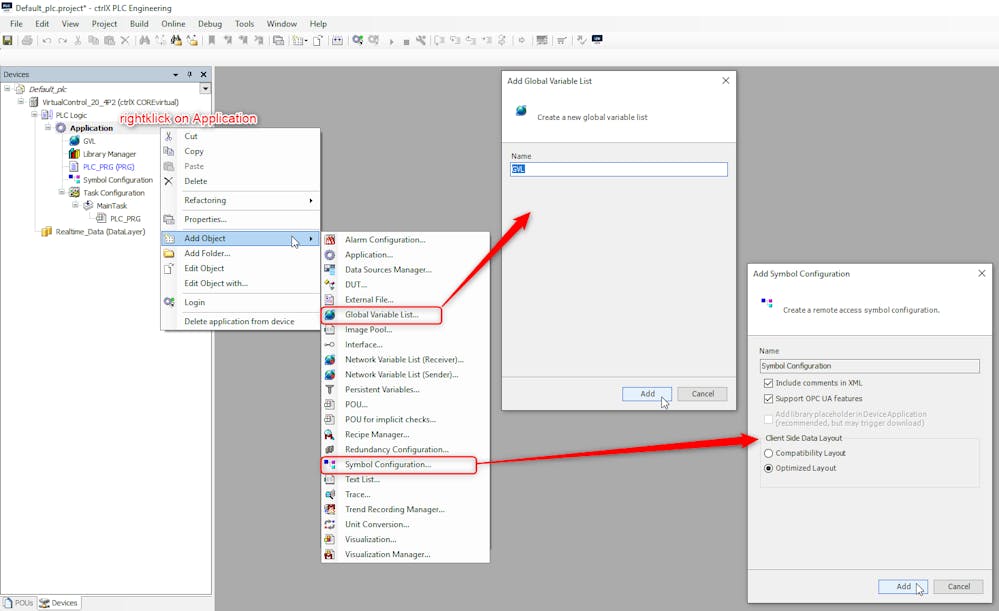Click the Print toolbar icon
999x611 pixels.
click(27, 40)
